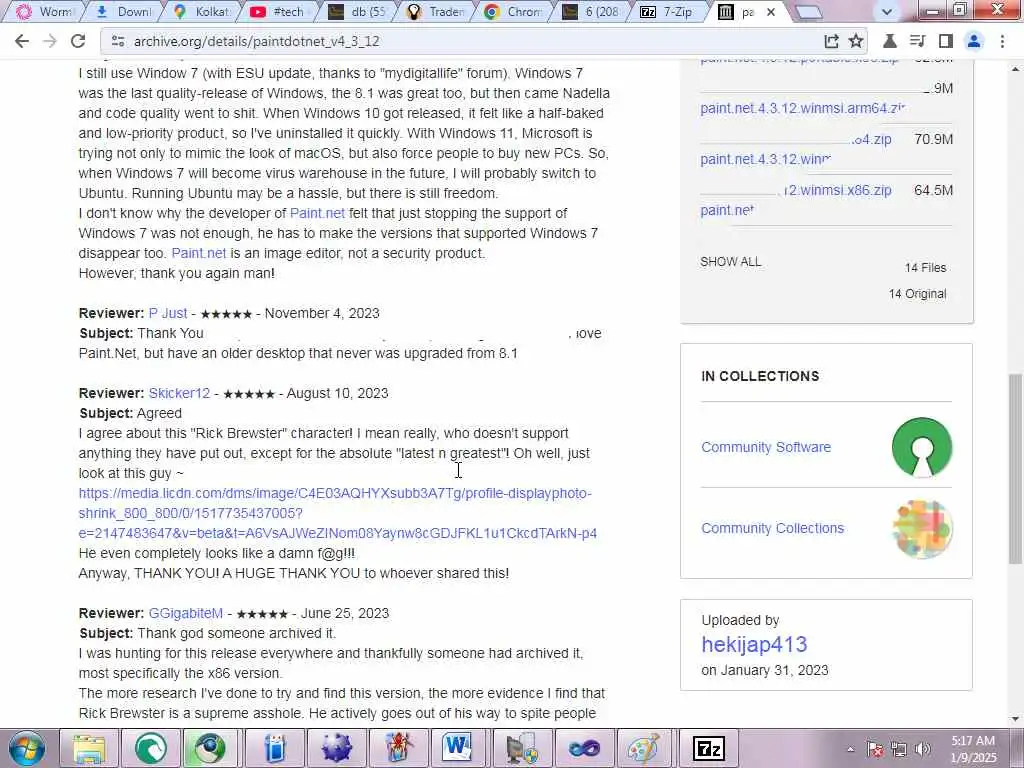Click the vertical page scrollbar thumb

(x=1016, y=469)
